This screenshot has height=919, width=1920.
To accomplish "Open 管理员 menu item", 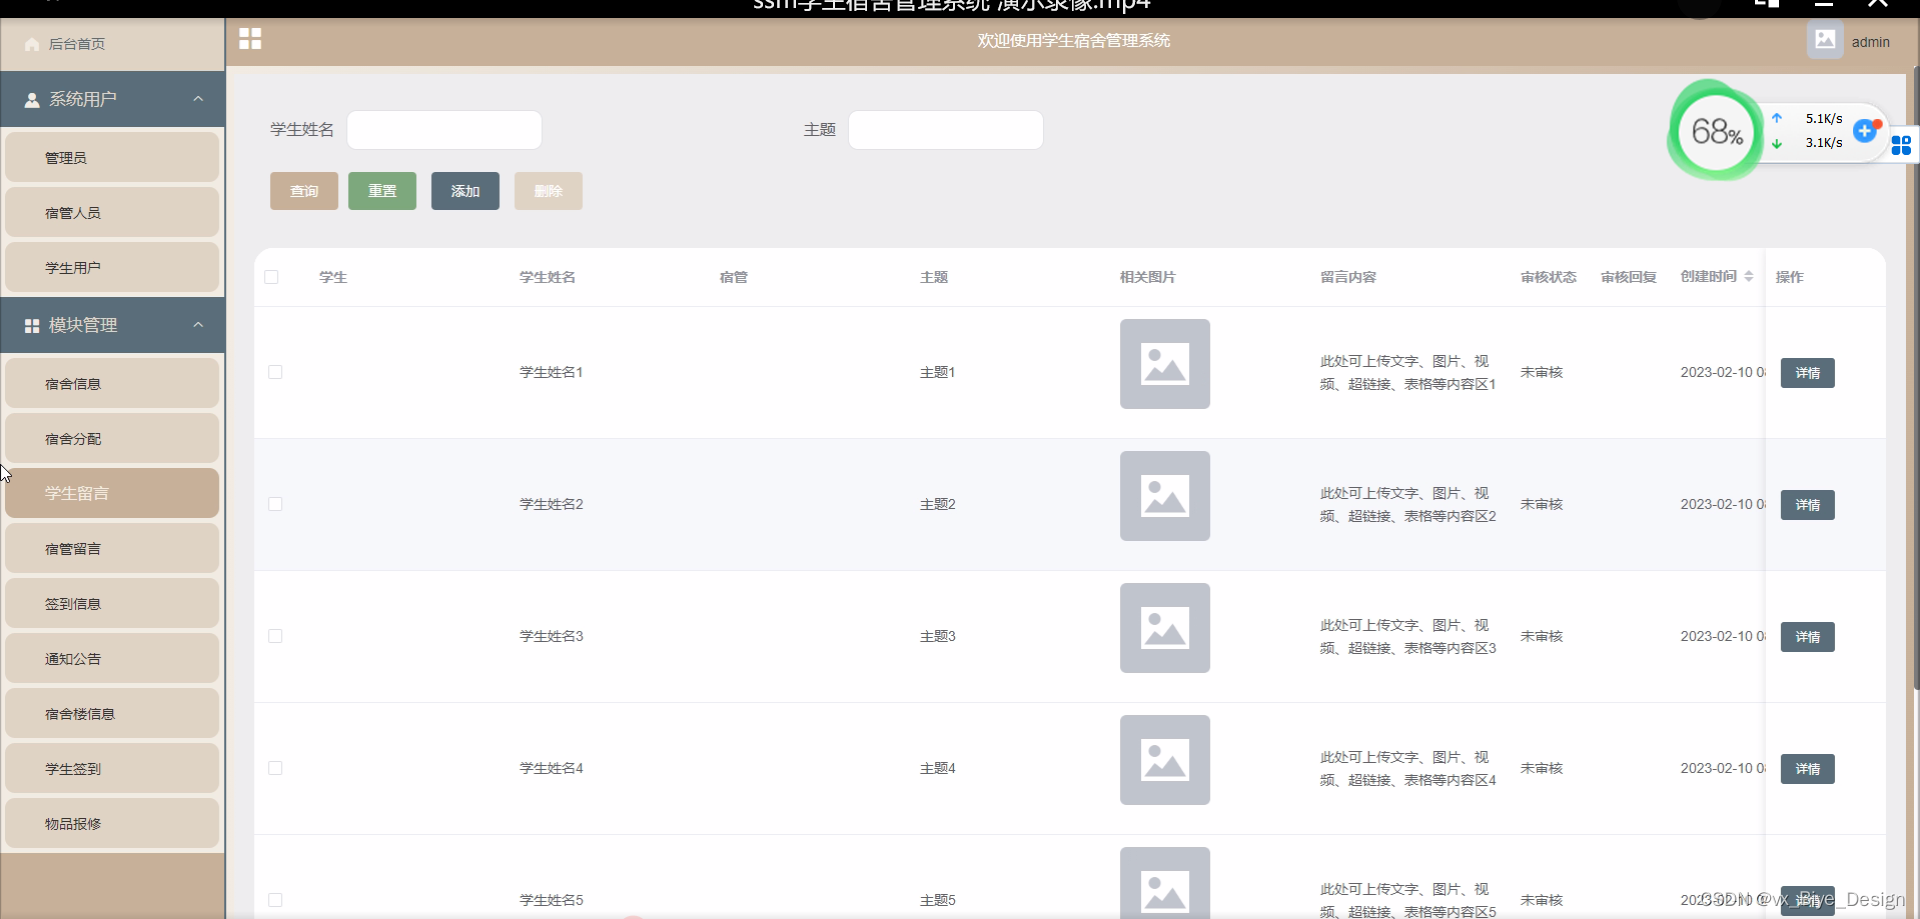I will 112,157.
